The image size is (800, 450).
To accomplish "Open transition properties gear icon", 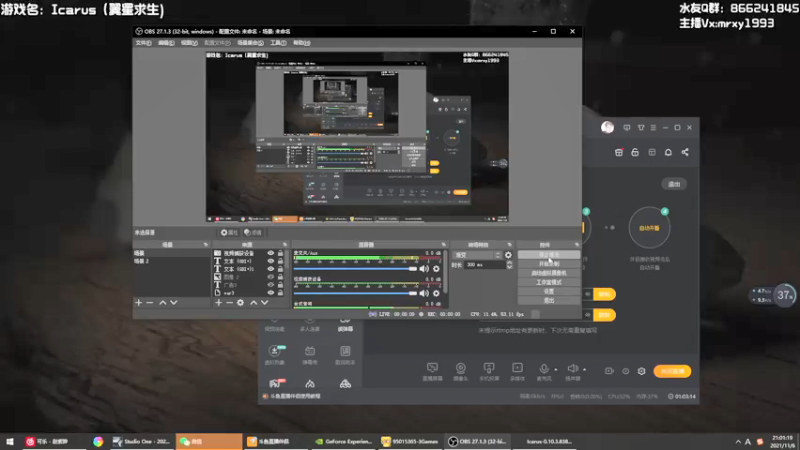I will point(508,255).
